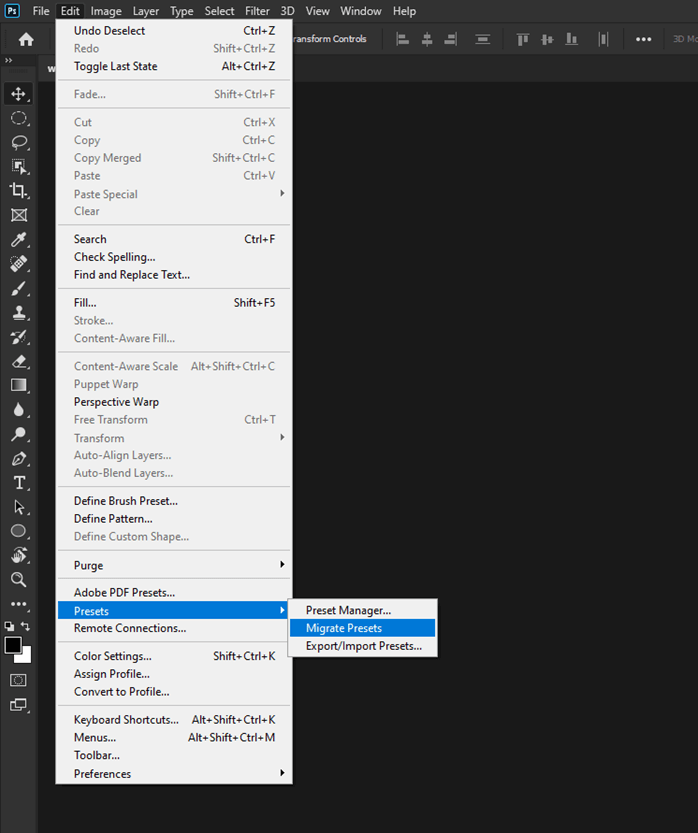
Task: Select the Lasso tool
Action: pyautogui.click(x=19, y=142)
